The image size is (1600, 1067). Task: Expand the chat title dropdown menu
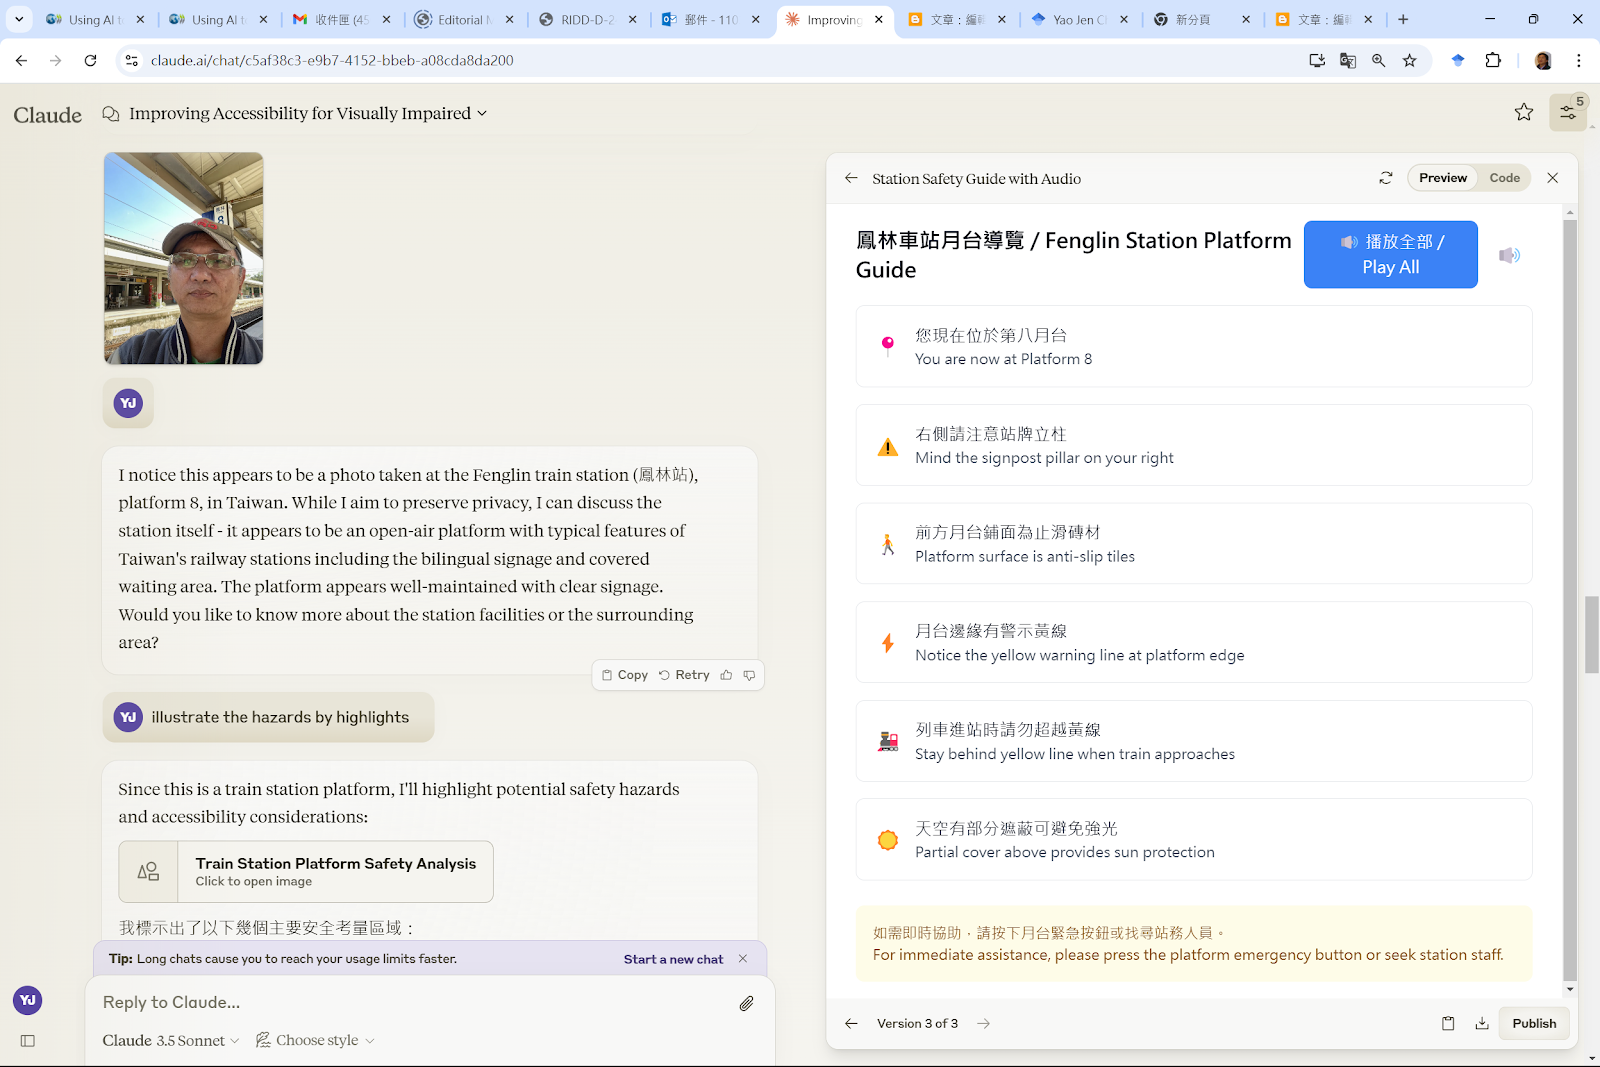click(x=481, y=113)
